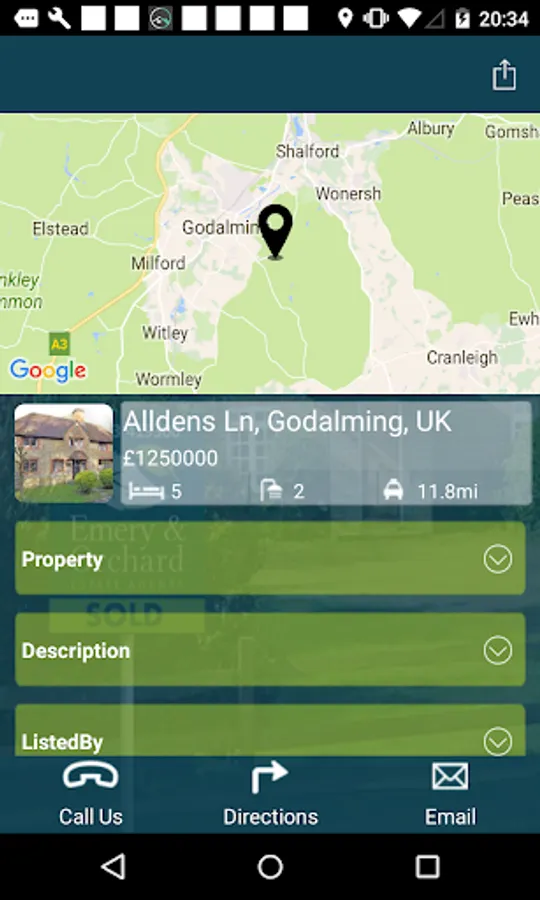The height and width of the screenshot is (900, 540).
Task: Tap Cranleigh town label on map
Action: (462, 358)
